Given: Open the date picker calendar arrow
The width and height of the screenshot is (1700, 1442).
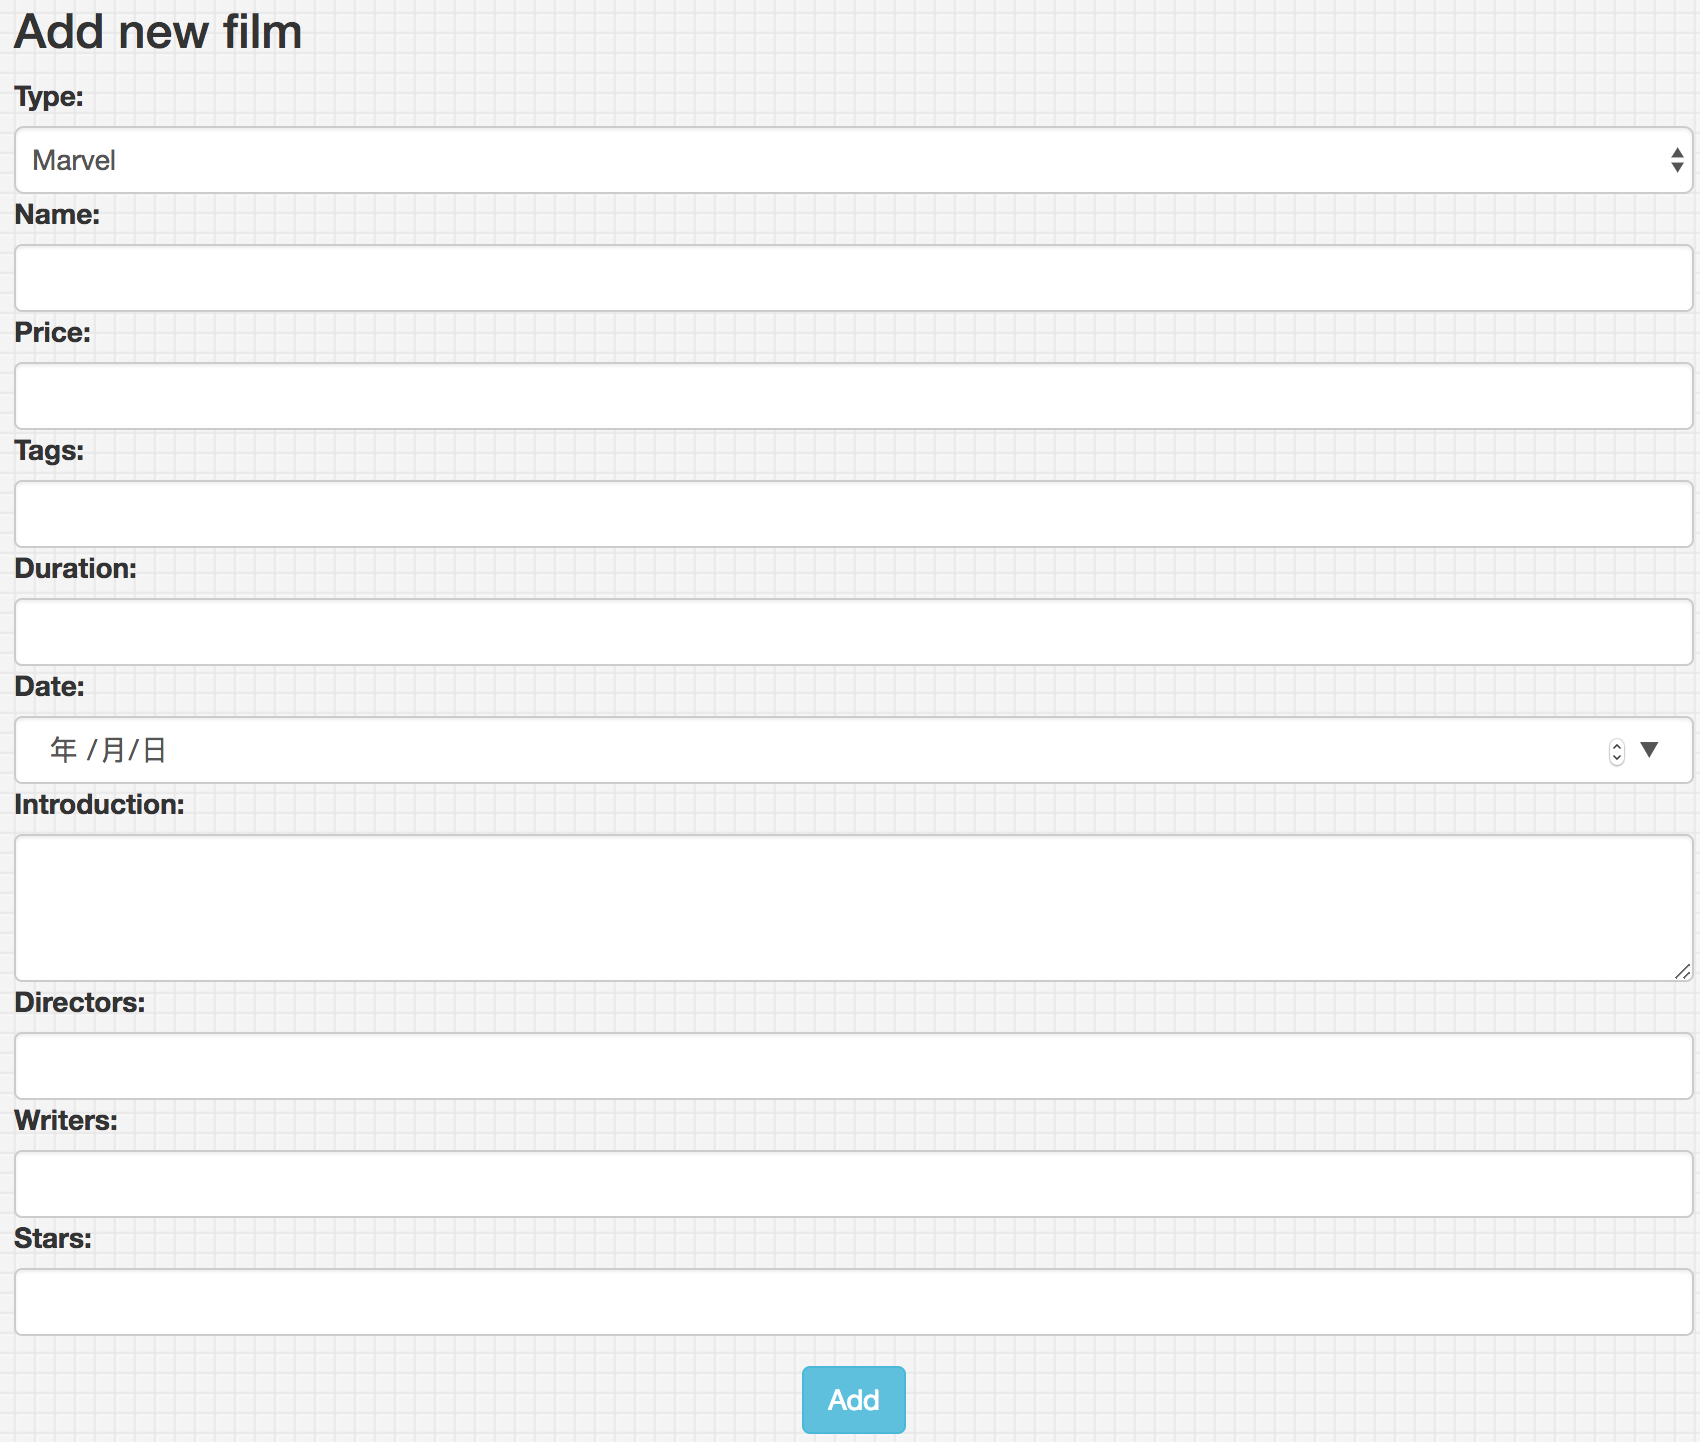Looking at the screenshot, I should pyautogui.click(x=1650, y=749).
